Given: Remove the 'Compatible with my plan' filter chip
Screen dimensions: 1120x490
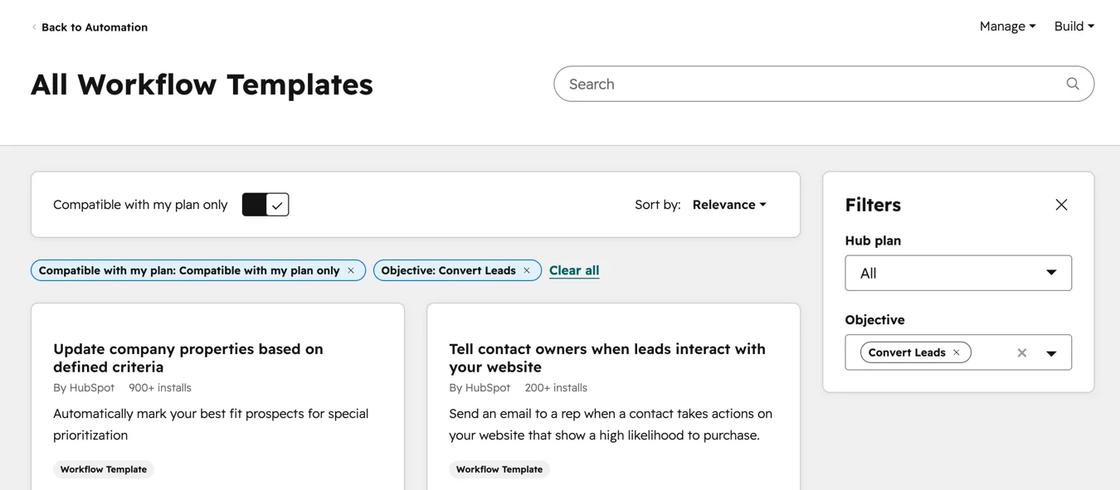Looking at the screenshot, I should click(351, 271).
